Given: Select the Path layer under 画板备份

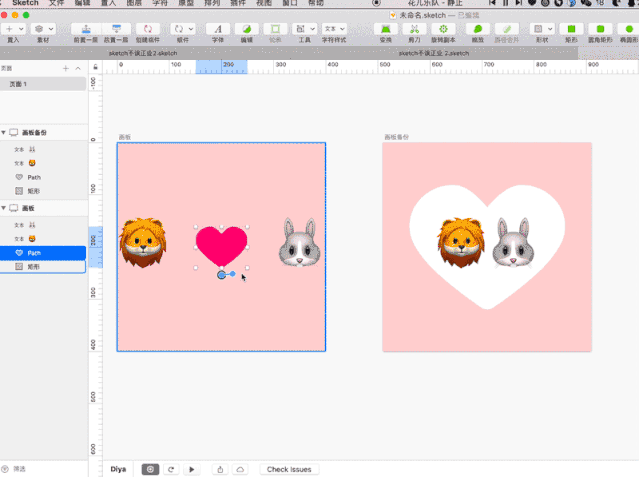Looking at the screenshot, I should [x=43, y=177].
